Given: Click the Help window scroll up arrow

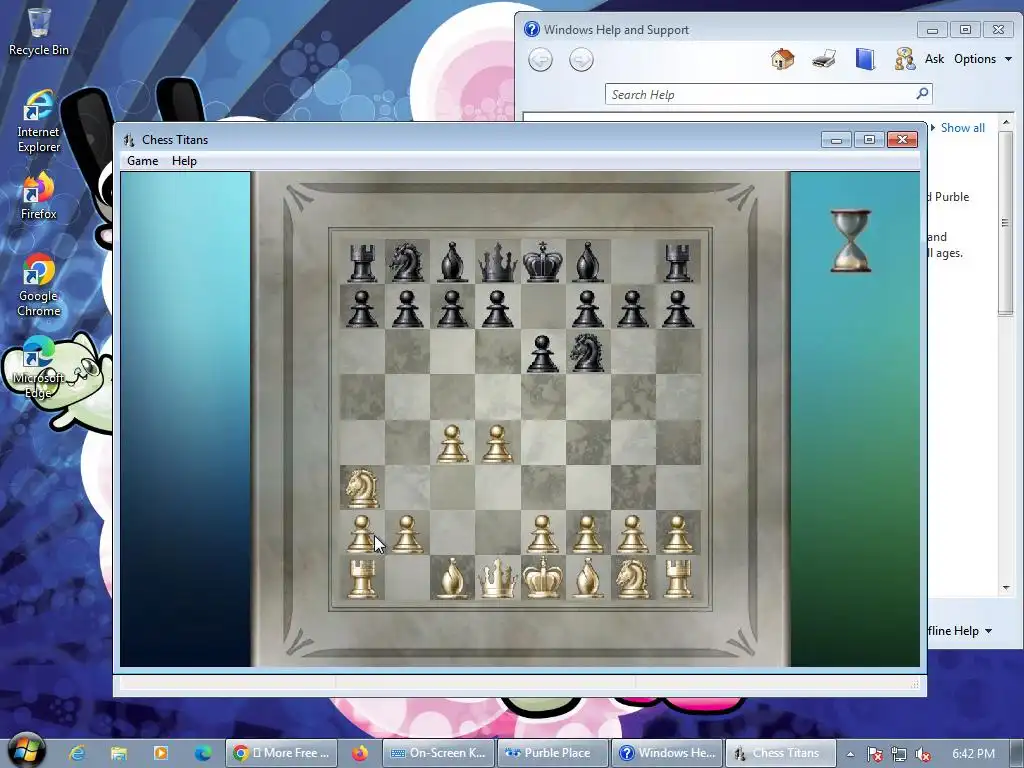Looking at the screenshot, I should pyautogui.click(x=1006, y=122).
